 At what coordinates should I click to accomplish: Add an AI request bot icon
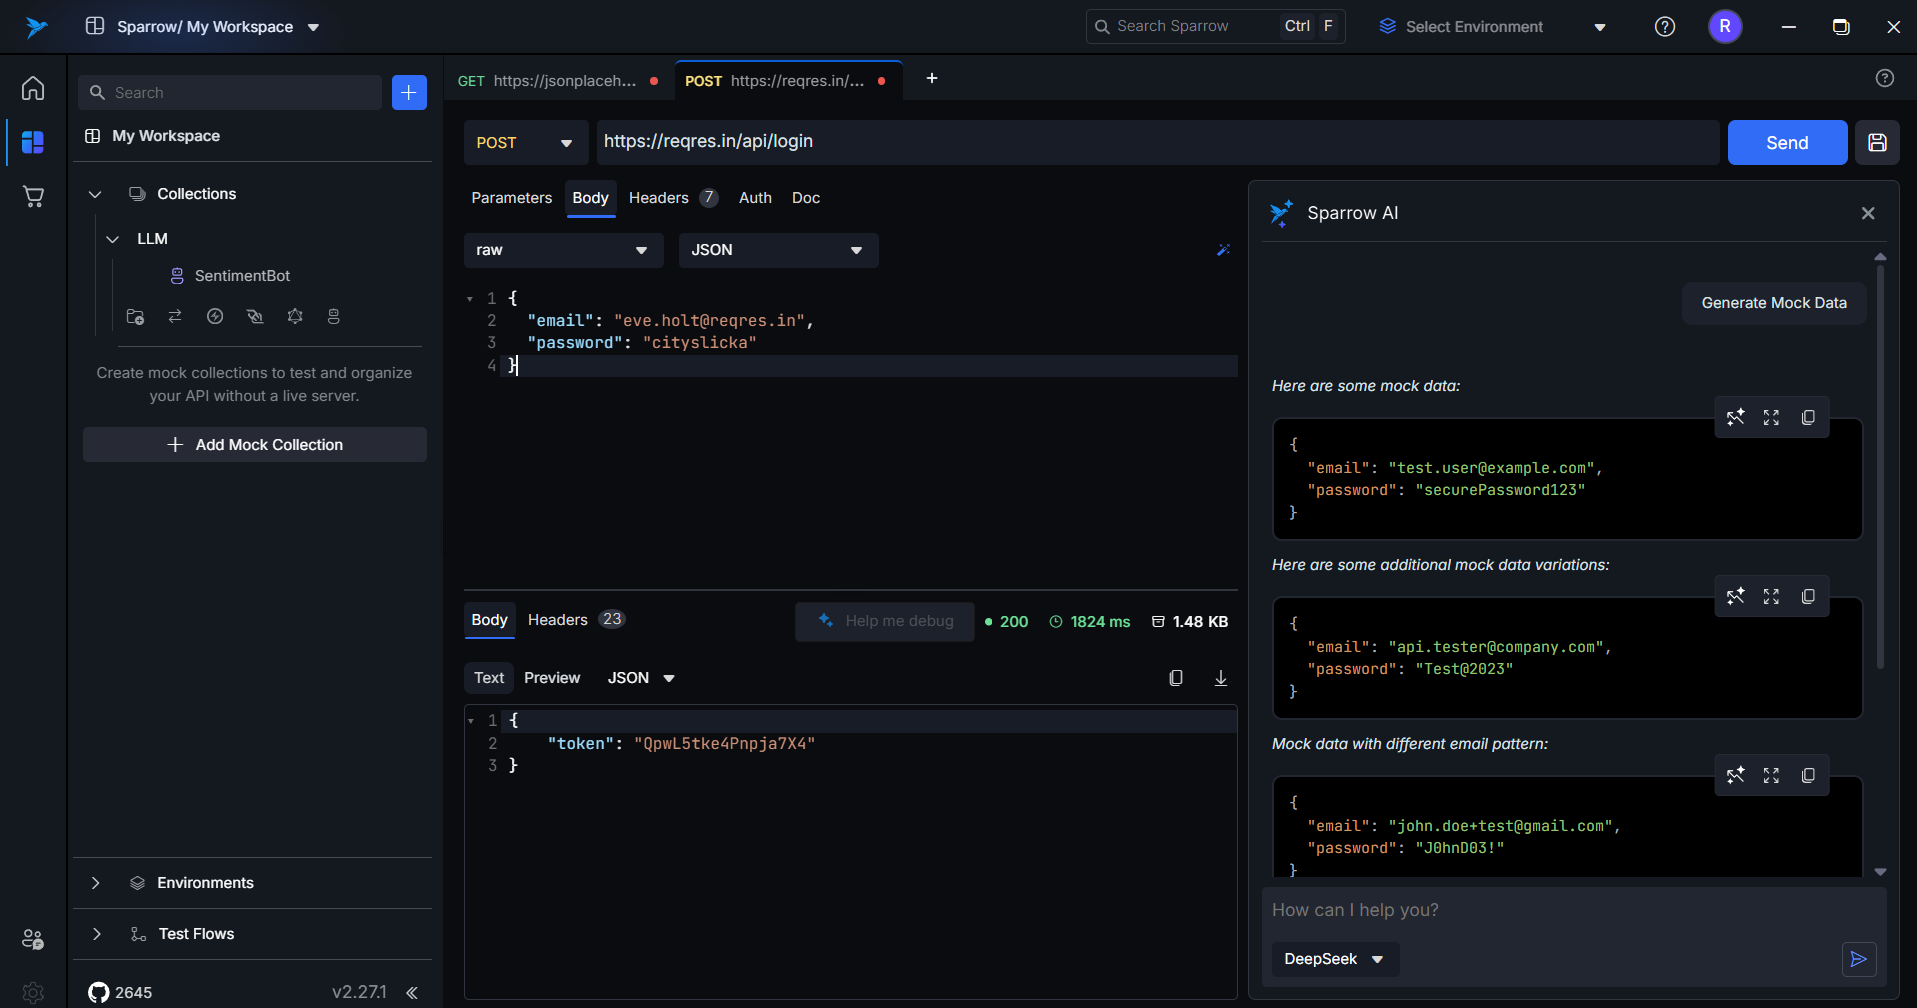[x=334, y=316]
